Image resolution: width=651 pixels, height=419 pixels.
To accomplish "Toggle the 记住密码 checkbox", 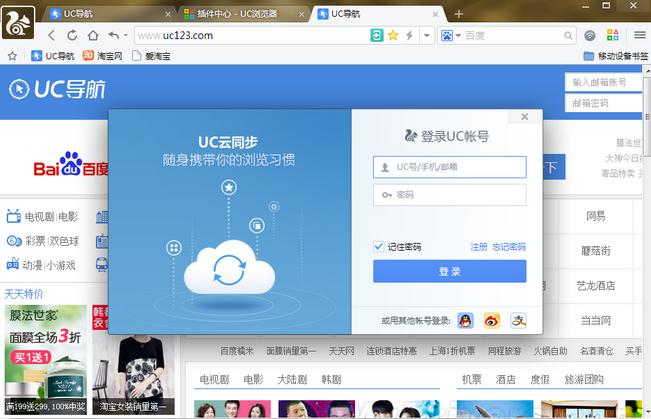I will (378, 247).
